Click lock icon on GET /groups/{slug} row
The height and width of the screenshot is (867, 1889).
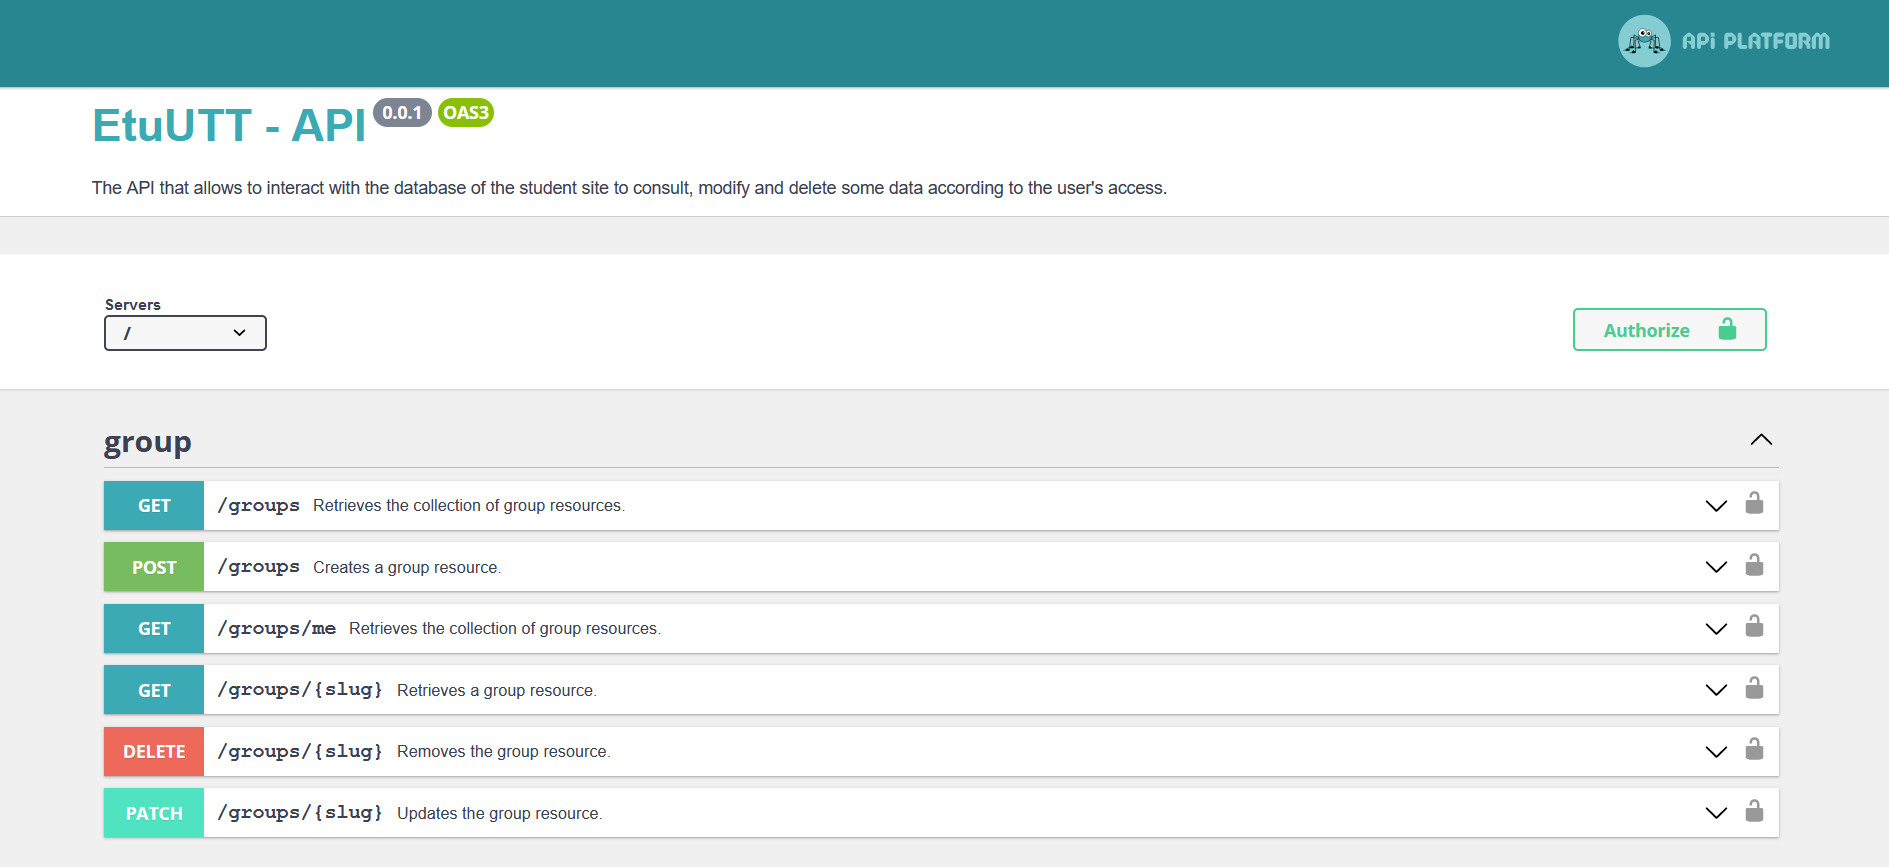(x=1754, y=688)
